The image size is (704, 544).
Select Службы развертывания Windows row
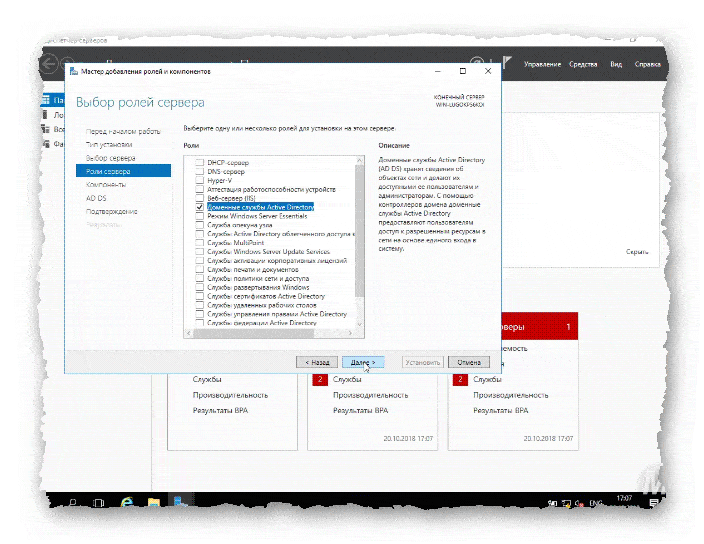(x=258, y=287)
